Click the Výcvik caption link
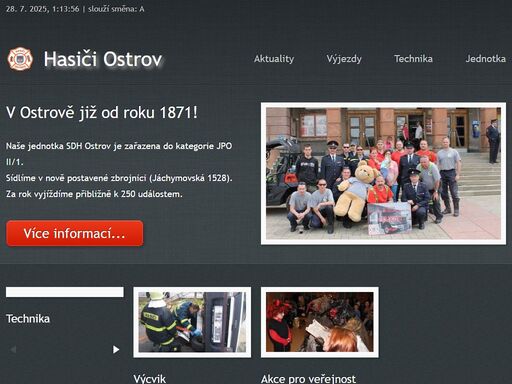This screenshot has height=384, width=512. 150,379
